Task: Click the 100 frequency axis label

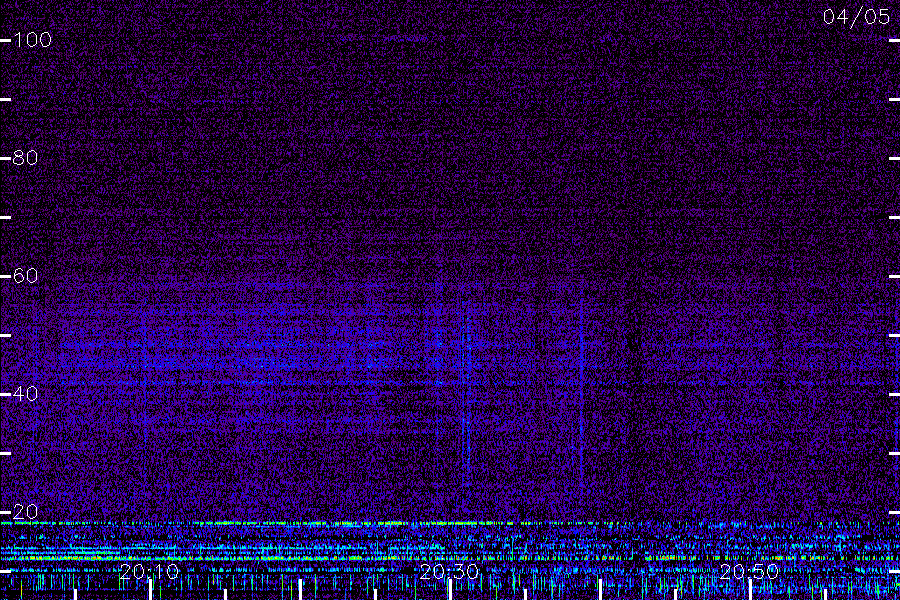Action: coord(32,40)
